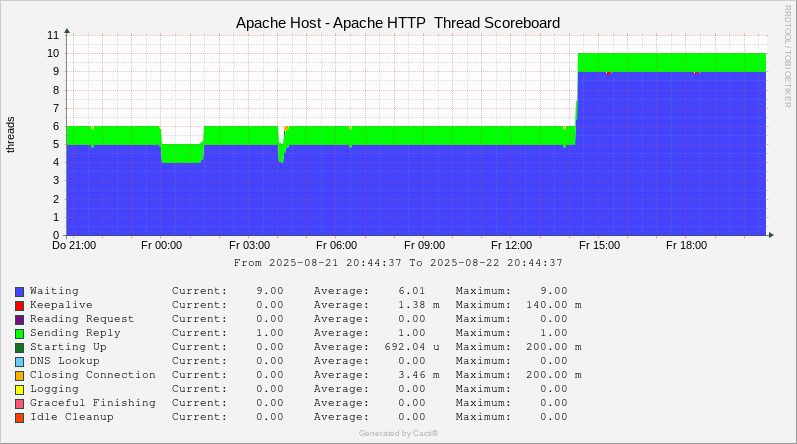This screenshot has height=444, width=797.
Task: Click the 'Closing Connection' legend label
Action: tap(93, 375)
